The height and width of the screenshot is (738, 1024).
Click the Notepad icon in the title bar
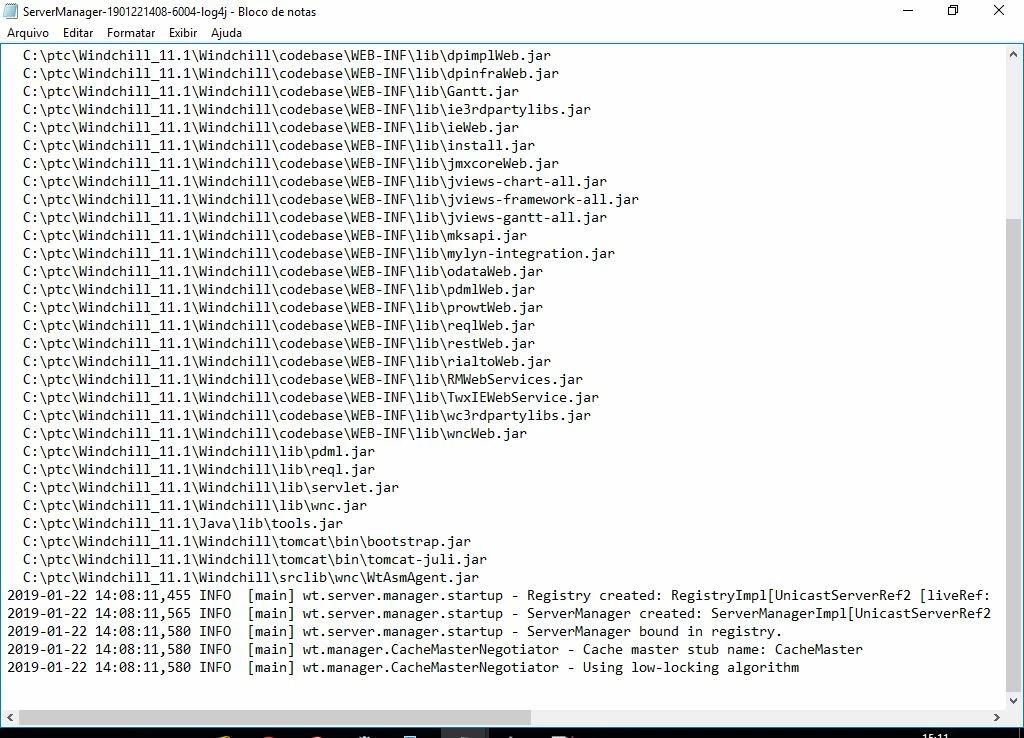tap(11, 11)
